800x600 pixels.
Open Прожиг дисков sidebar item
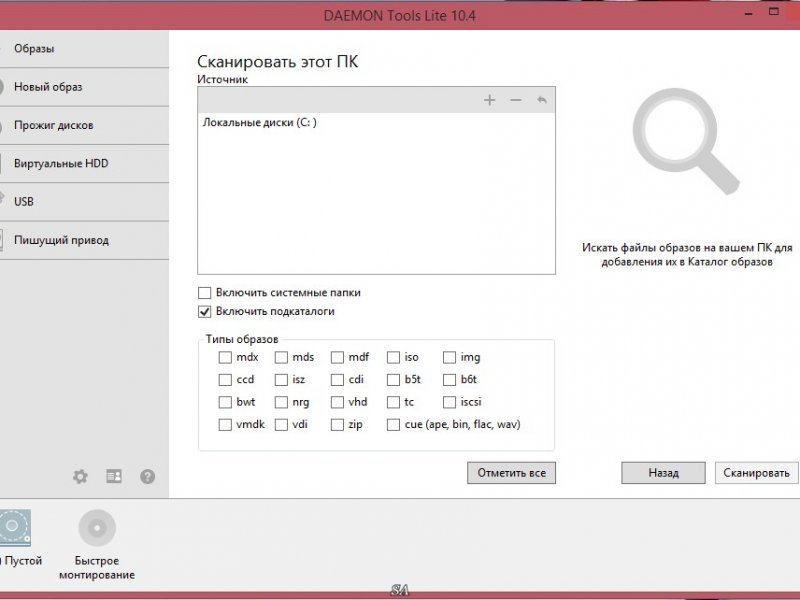coord(84,126)
